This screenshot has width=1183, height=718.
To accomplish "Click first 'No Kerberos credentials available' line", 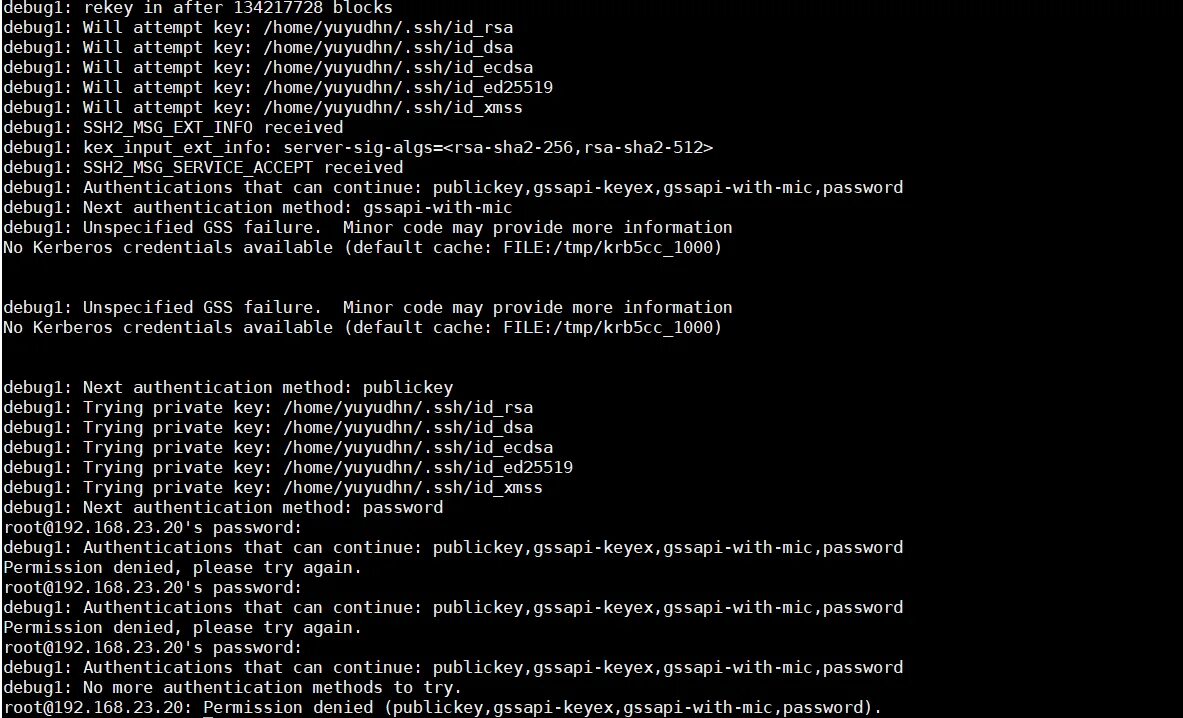I will click(362, 247).
